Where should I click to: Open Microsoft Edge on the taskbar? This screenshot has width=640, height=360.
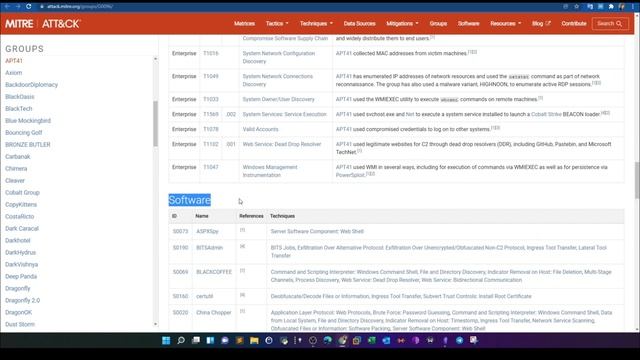click(x=327, y=340)
